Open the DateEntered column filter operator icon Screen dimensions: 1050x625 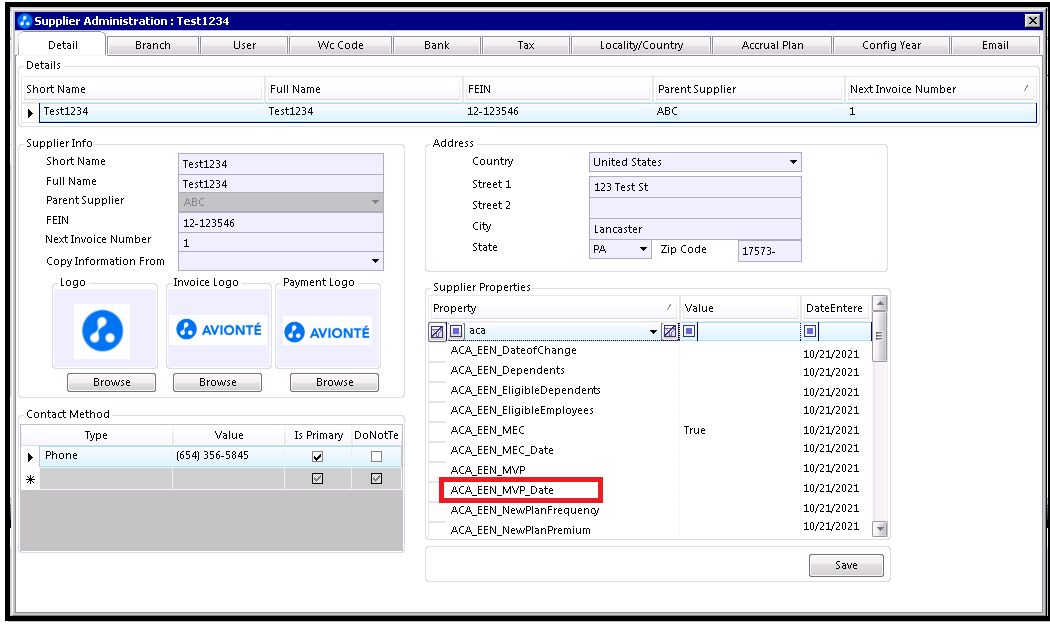click(x=810, y=331)
